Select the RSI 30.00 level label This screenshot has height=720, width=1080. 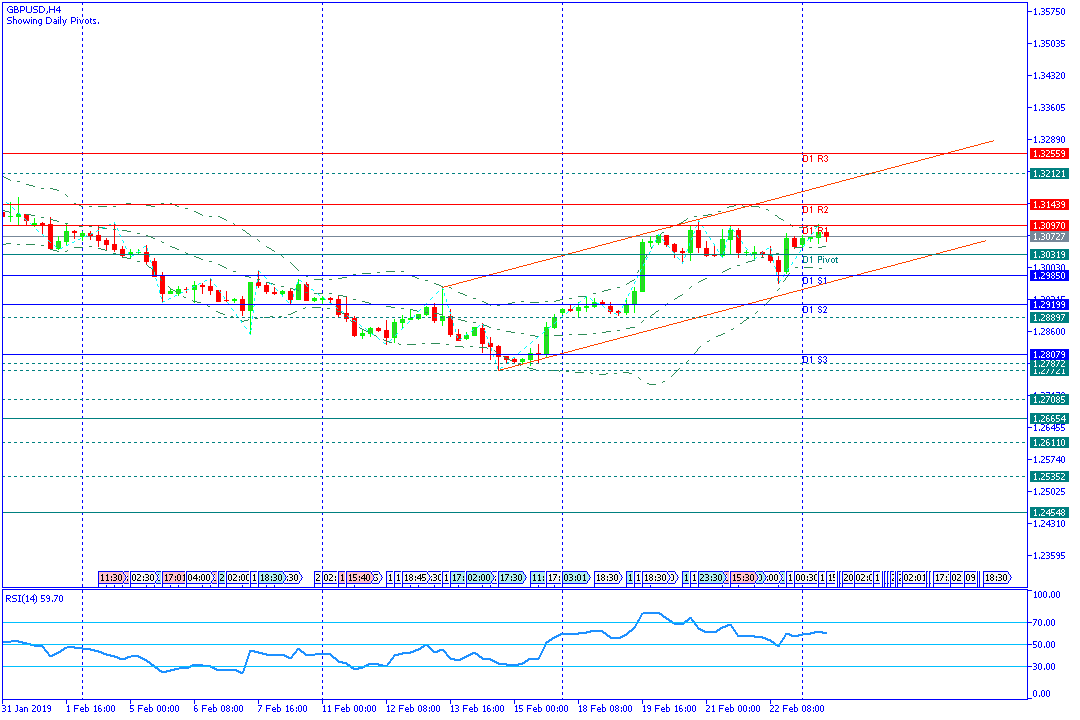[x=1044, y=667]
